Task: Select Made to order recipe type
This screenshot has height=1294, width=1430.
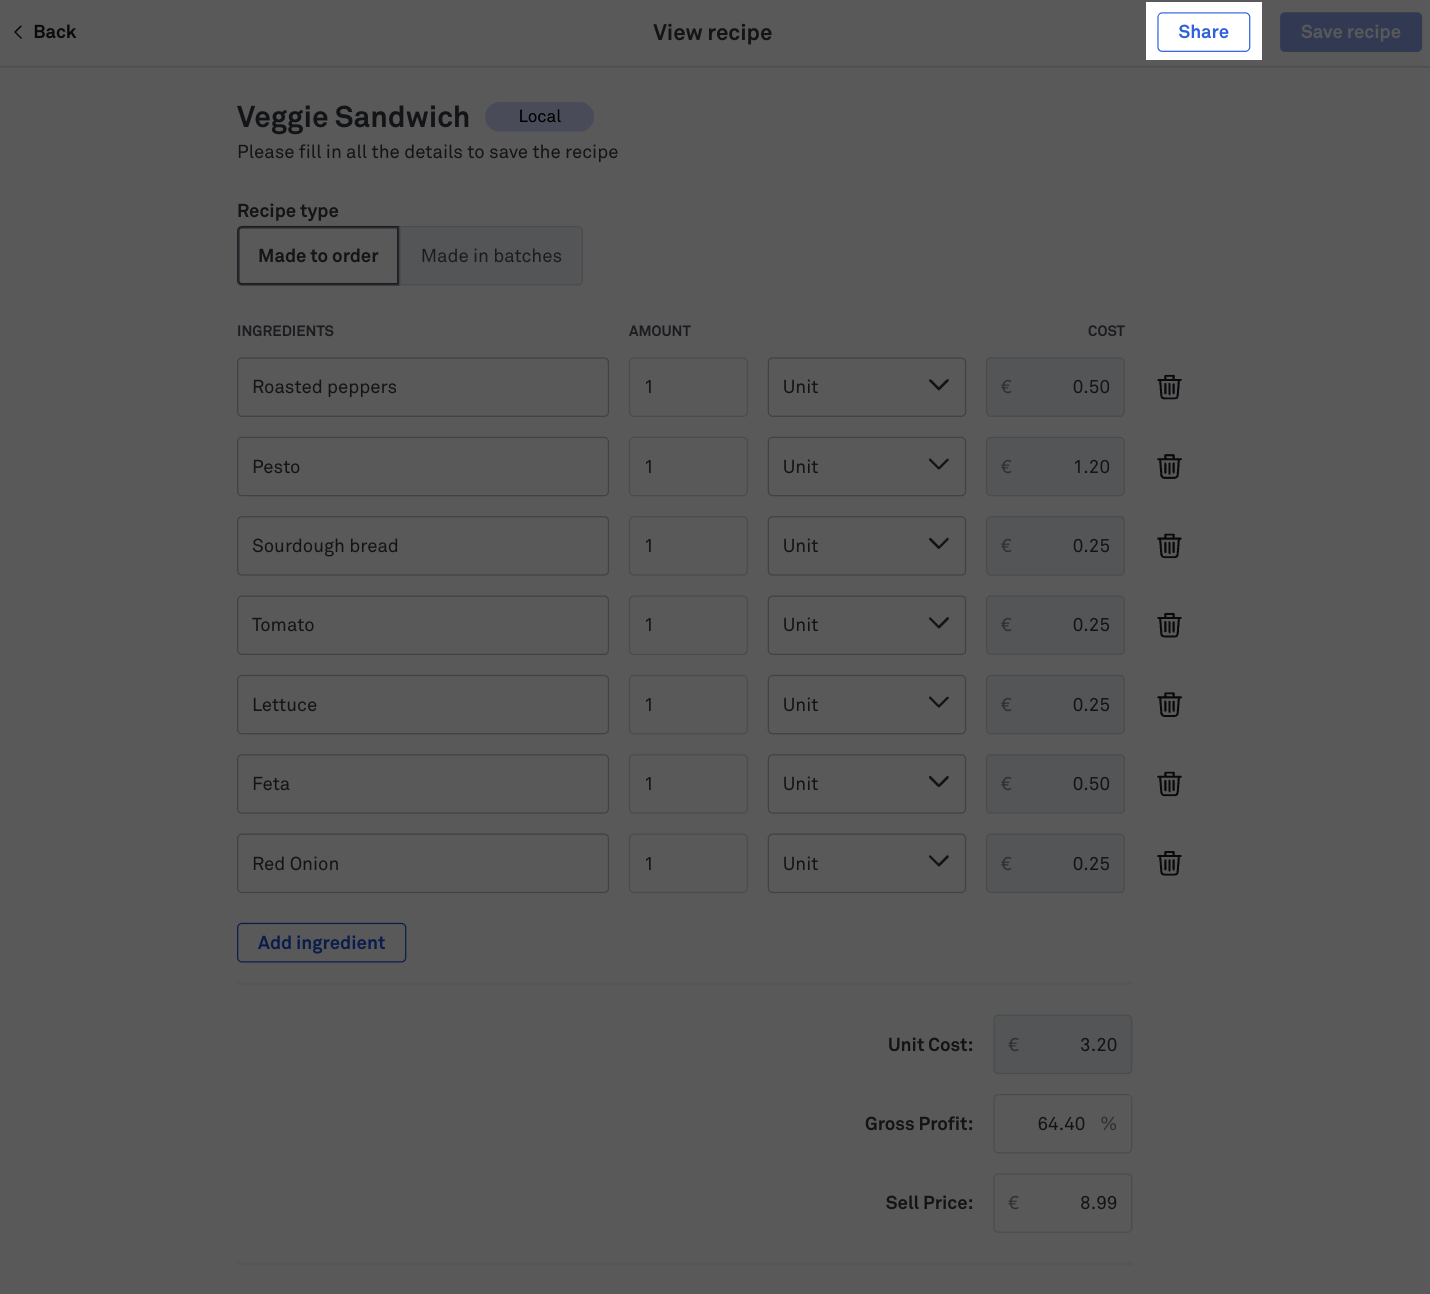Action: pyautogui.click(x=318, y=256)
